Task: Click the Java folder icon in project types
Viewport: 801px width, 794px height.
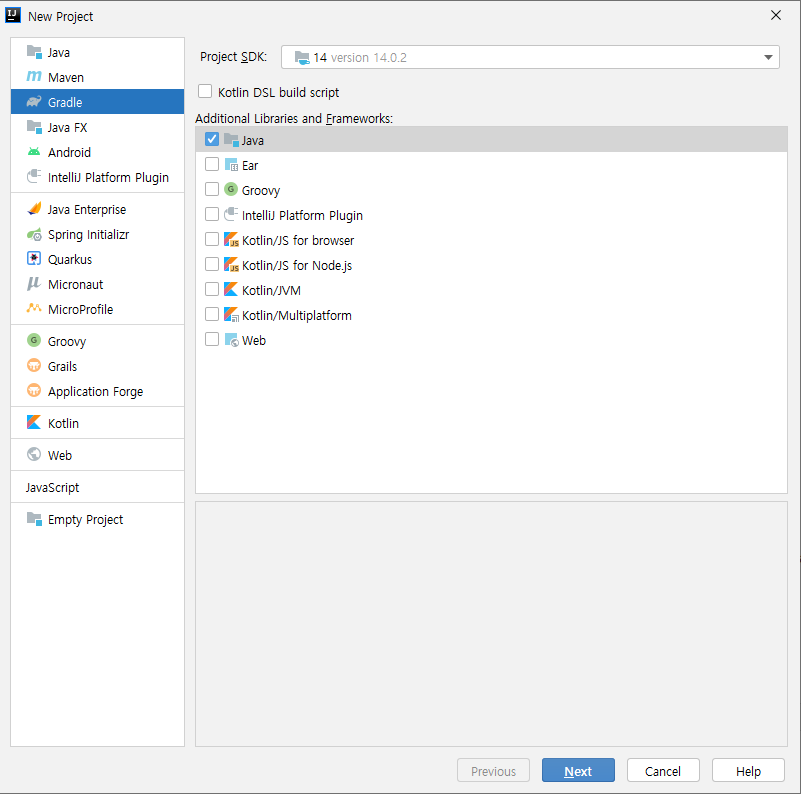Action: 34,52
